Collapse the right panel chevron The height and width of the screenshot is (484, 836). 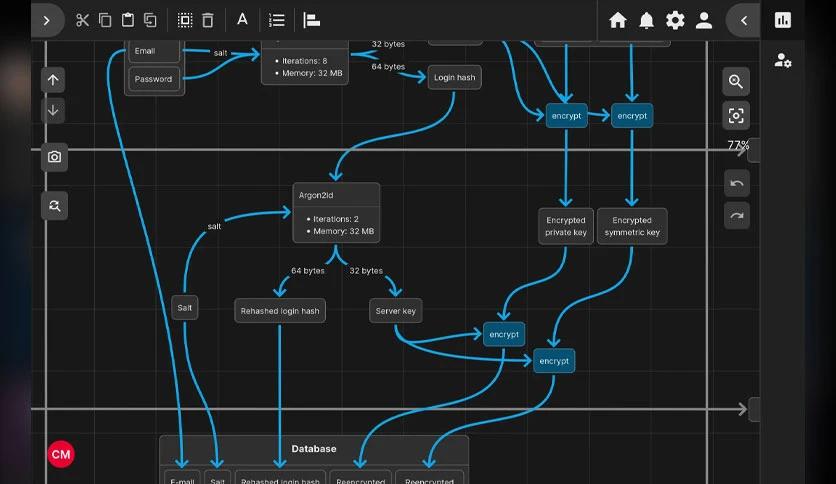(743, 20)
